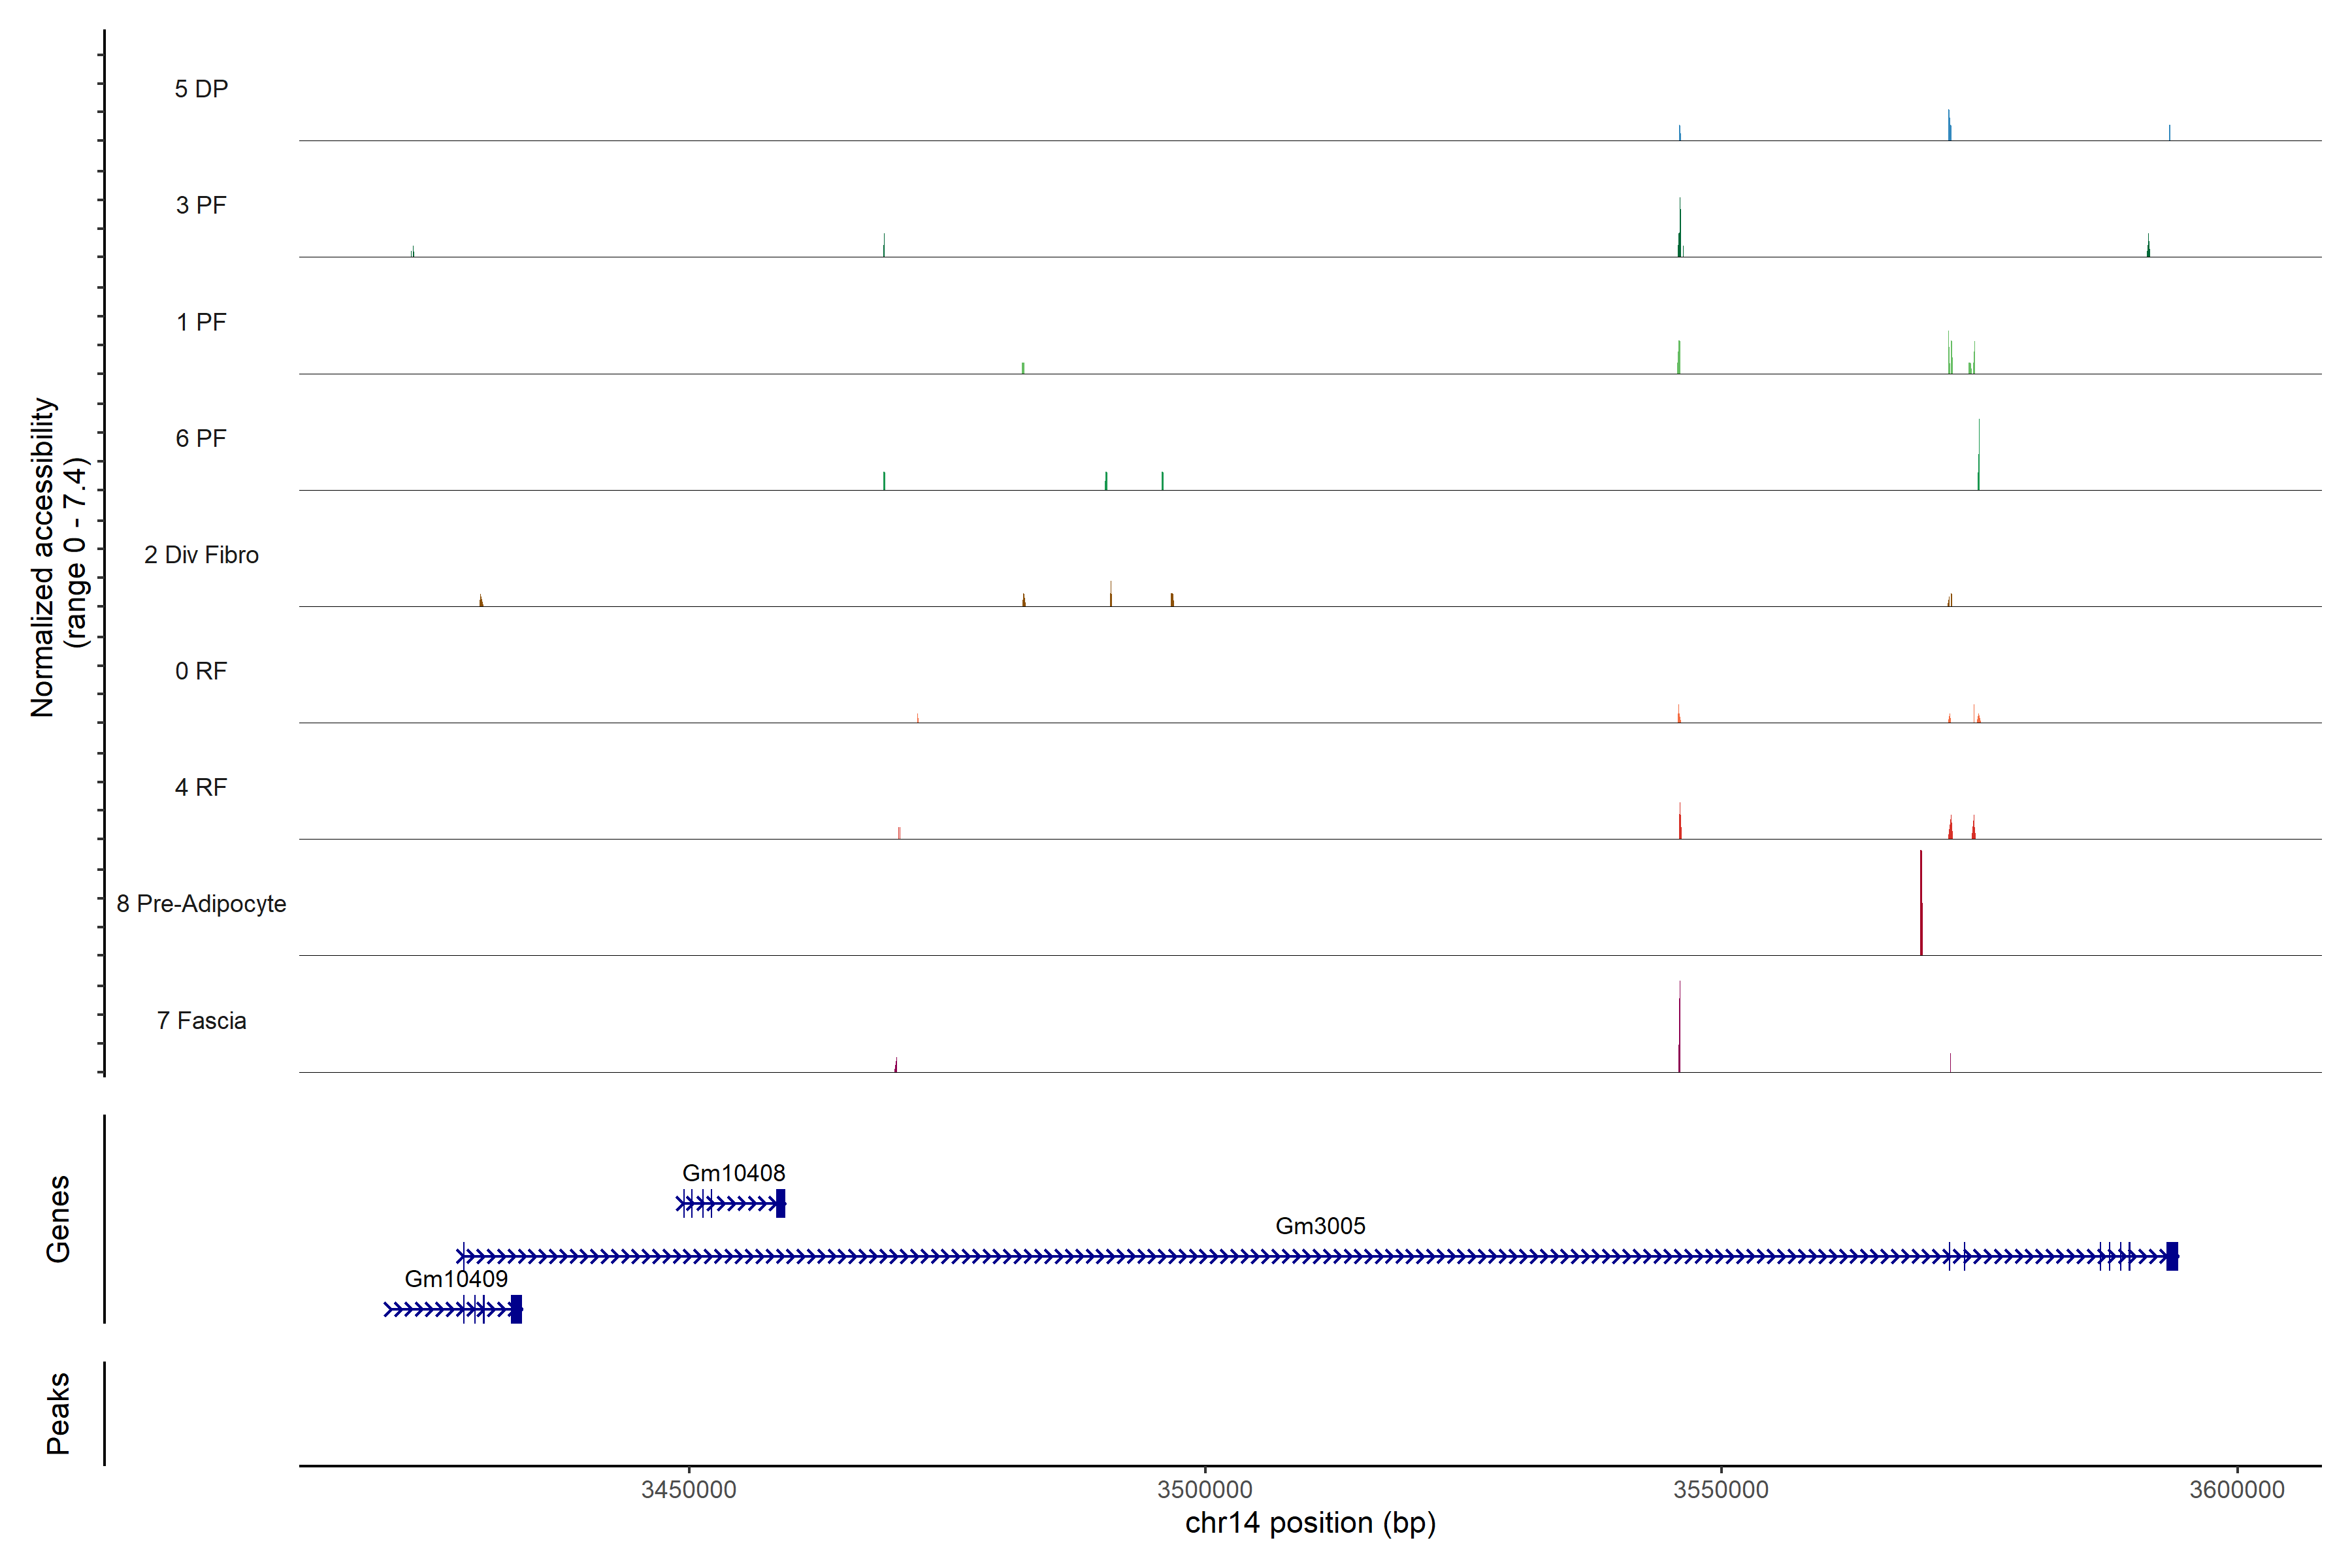Click the Gm10408 gene label
The width and height of the screenshot is (2352, 1568).
733,1173
